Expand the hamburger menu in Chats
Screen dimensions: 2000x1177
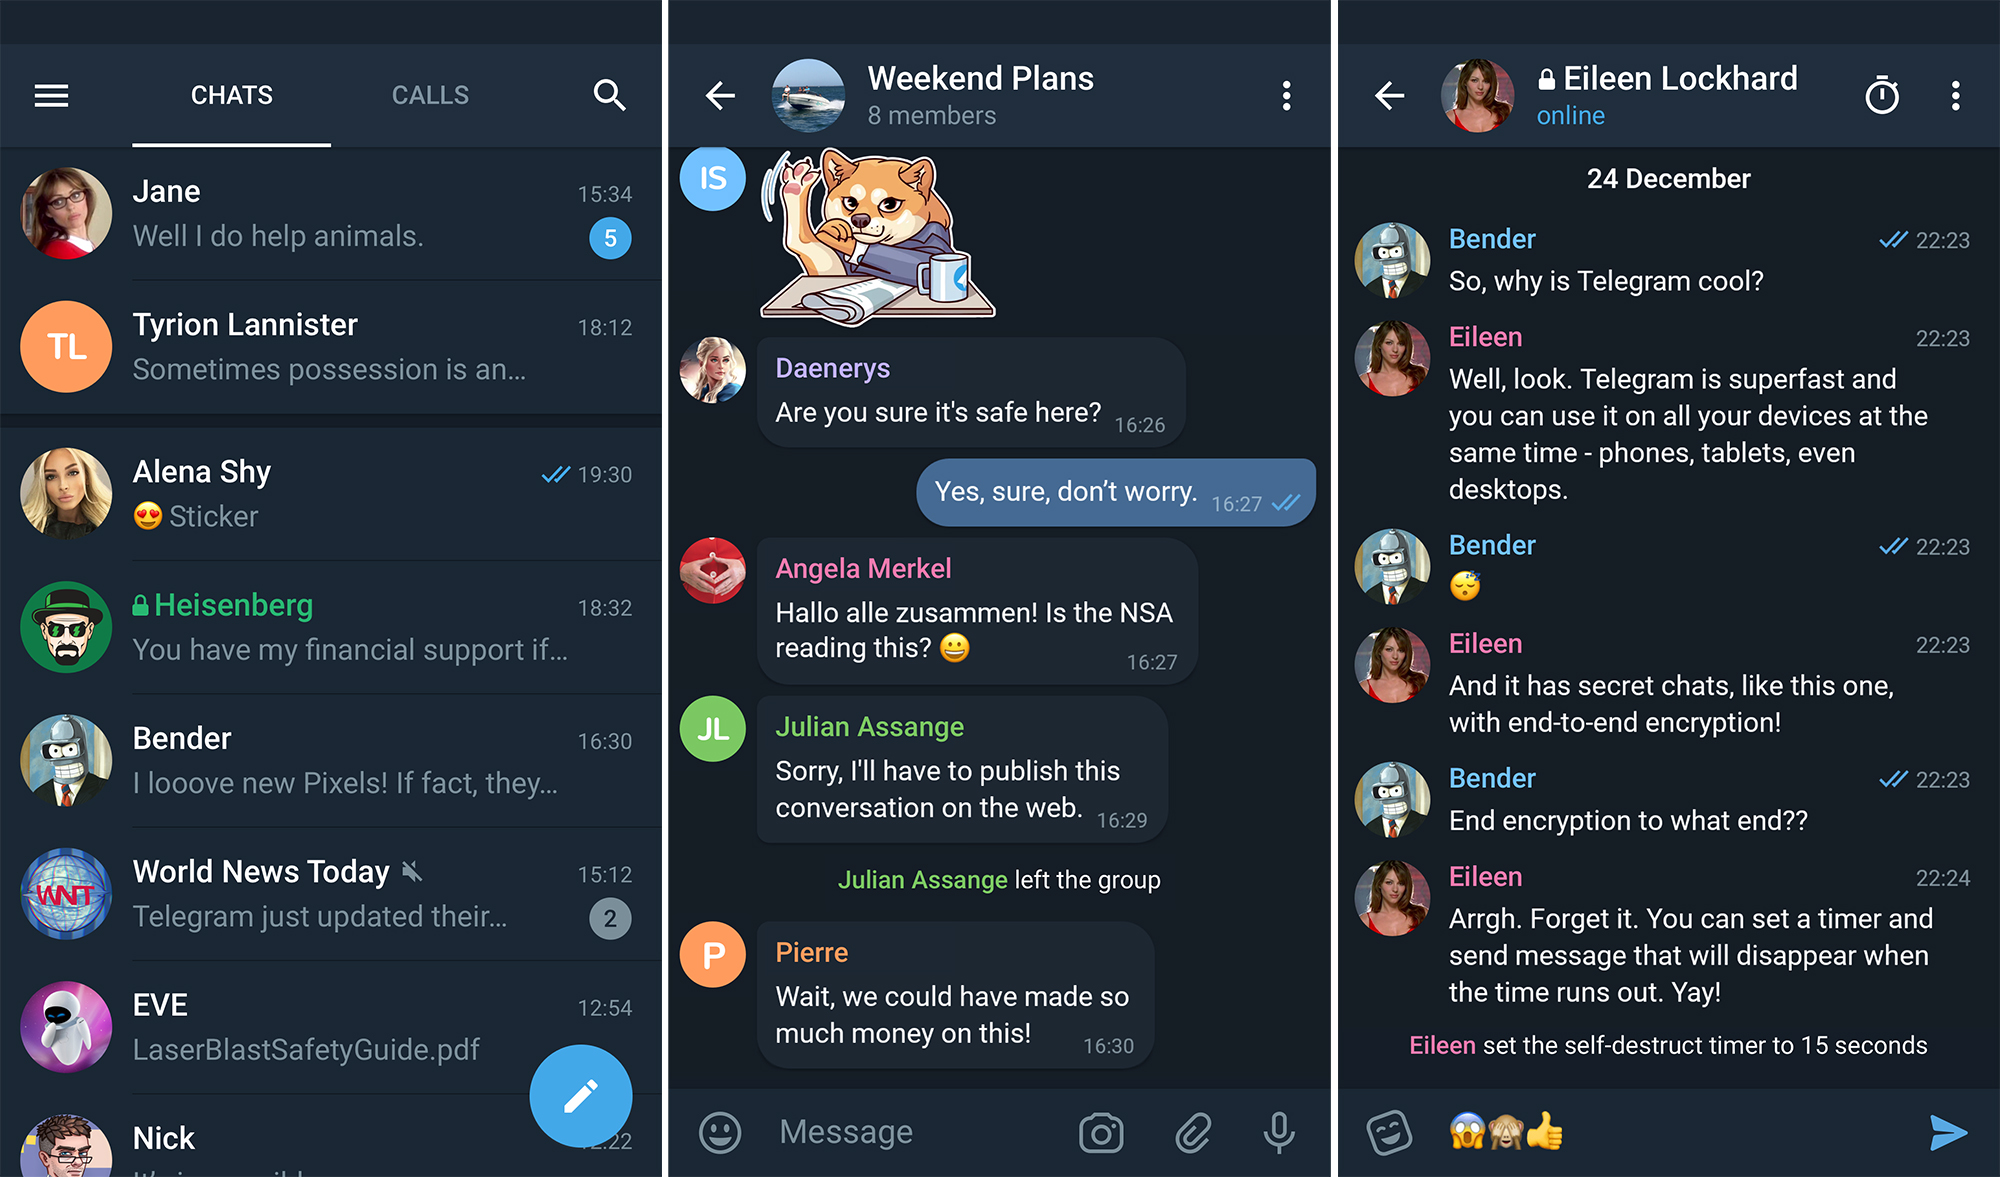[52, 56]
